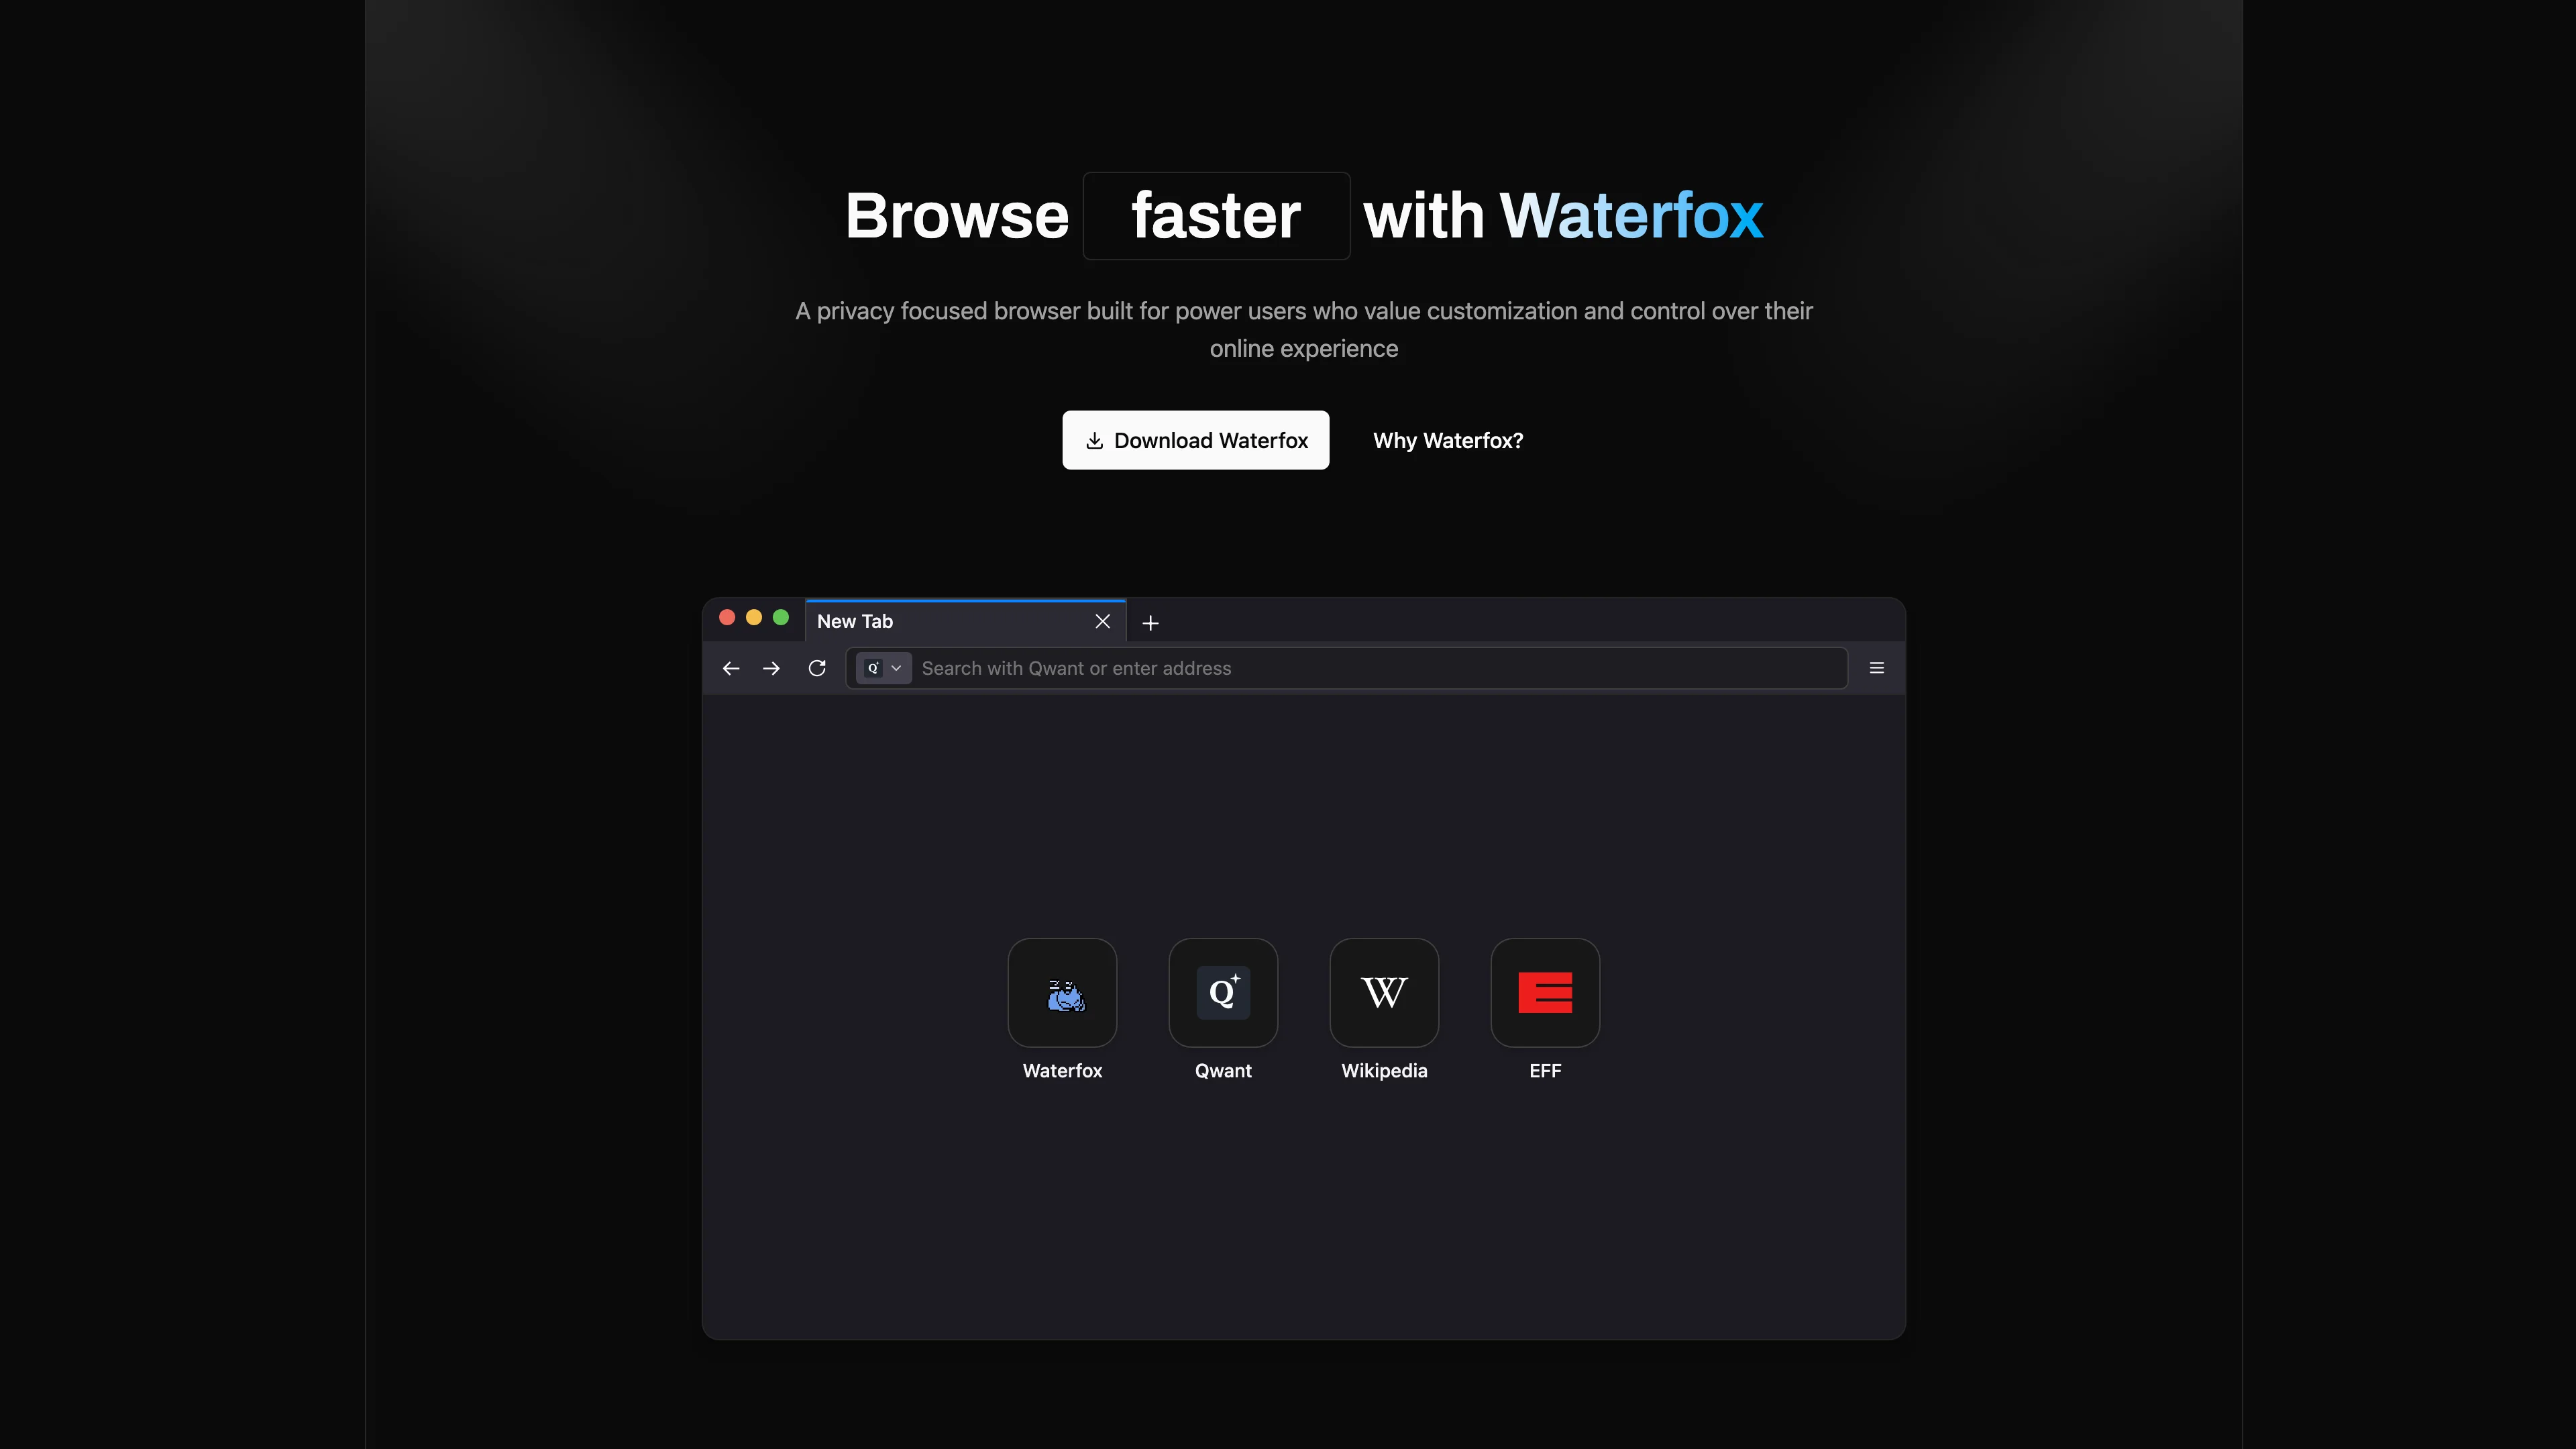The image size is (2576, 1449).
Task: Click the yellow minimize window dot
Action: [x=754, y=617]
